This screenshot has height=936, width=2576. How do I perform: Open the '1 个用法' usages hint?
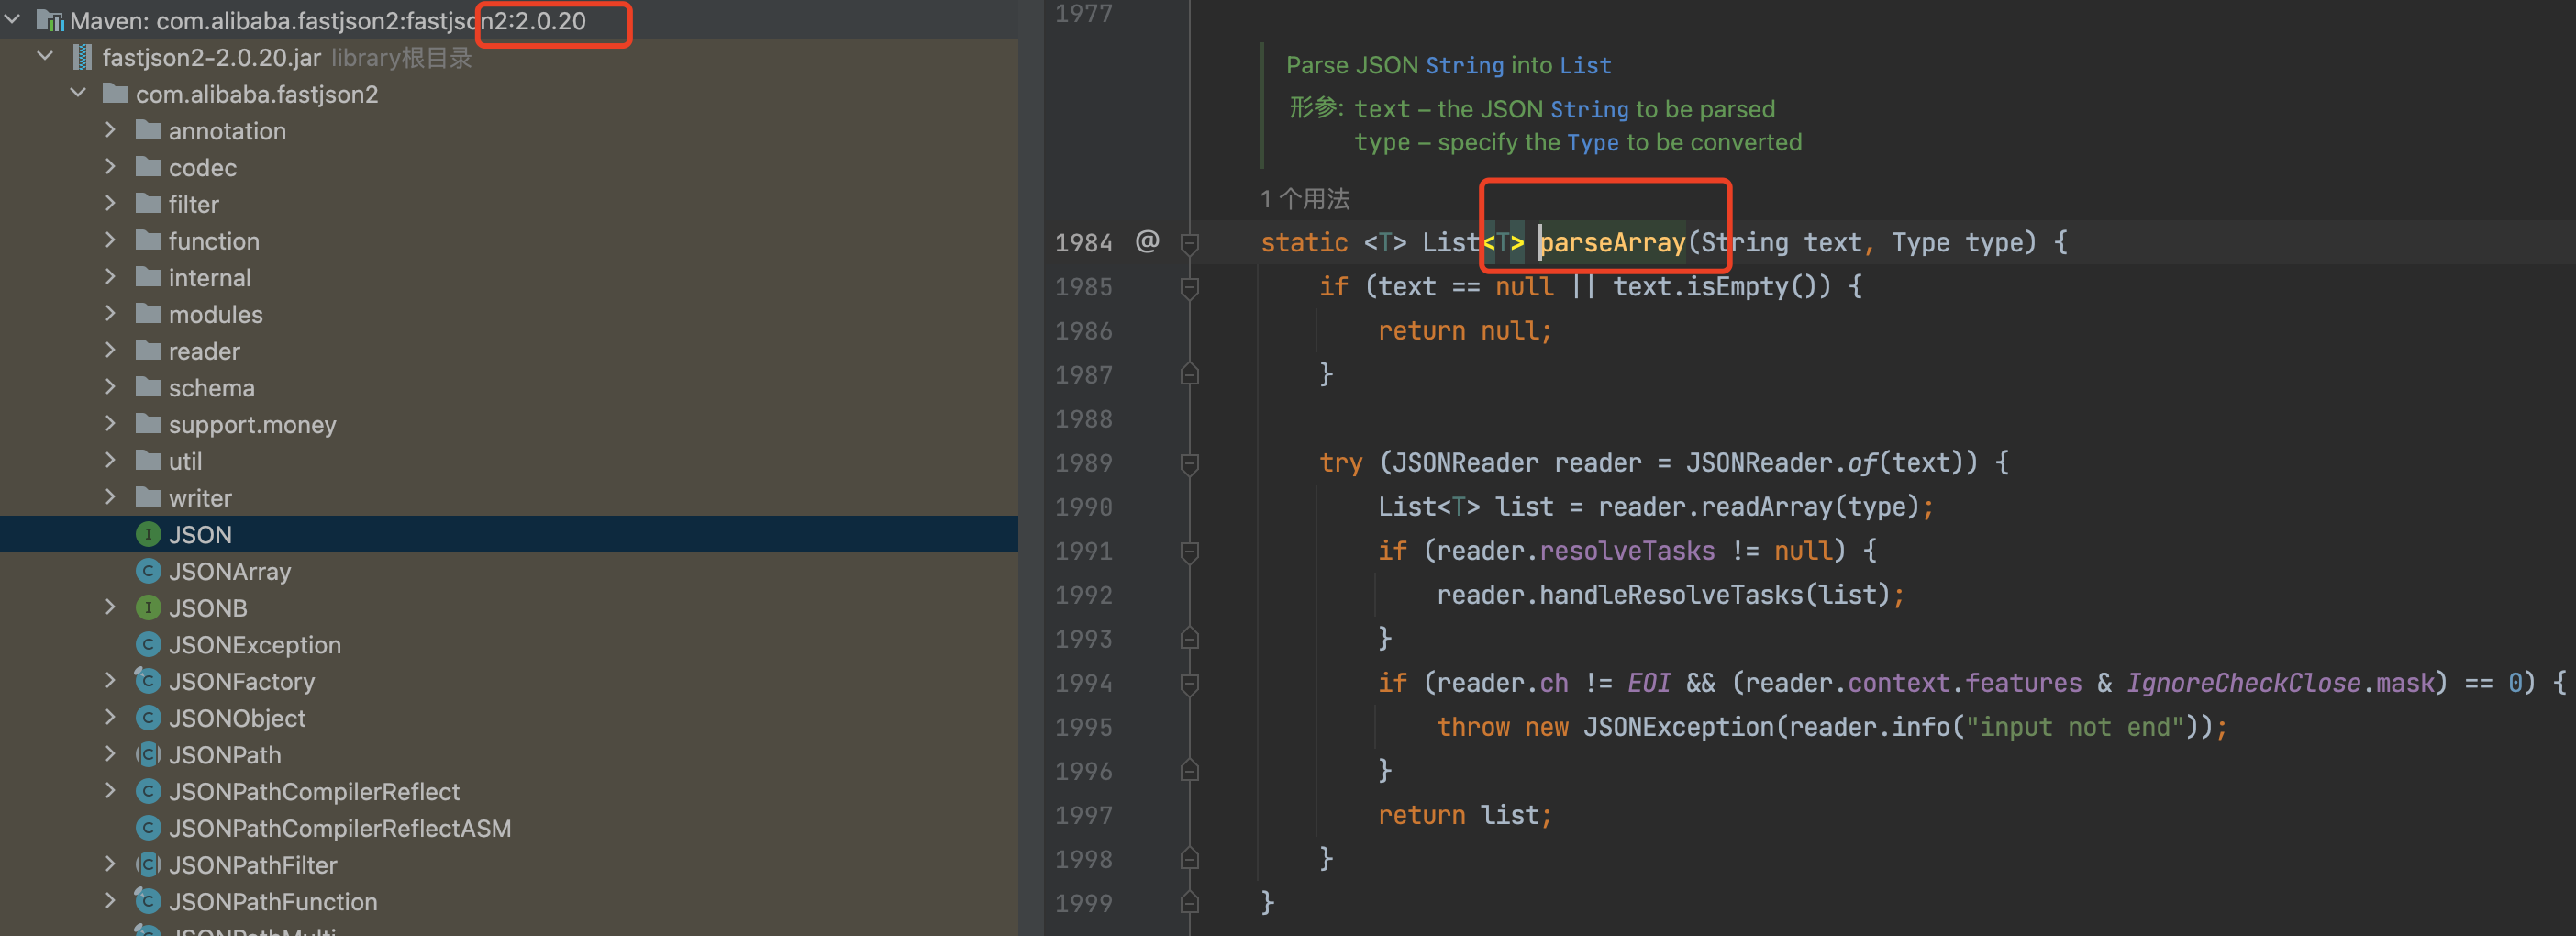coord(1304,199)
